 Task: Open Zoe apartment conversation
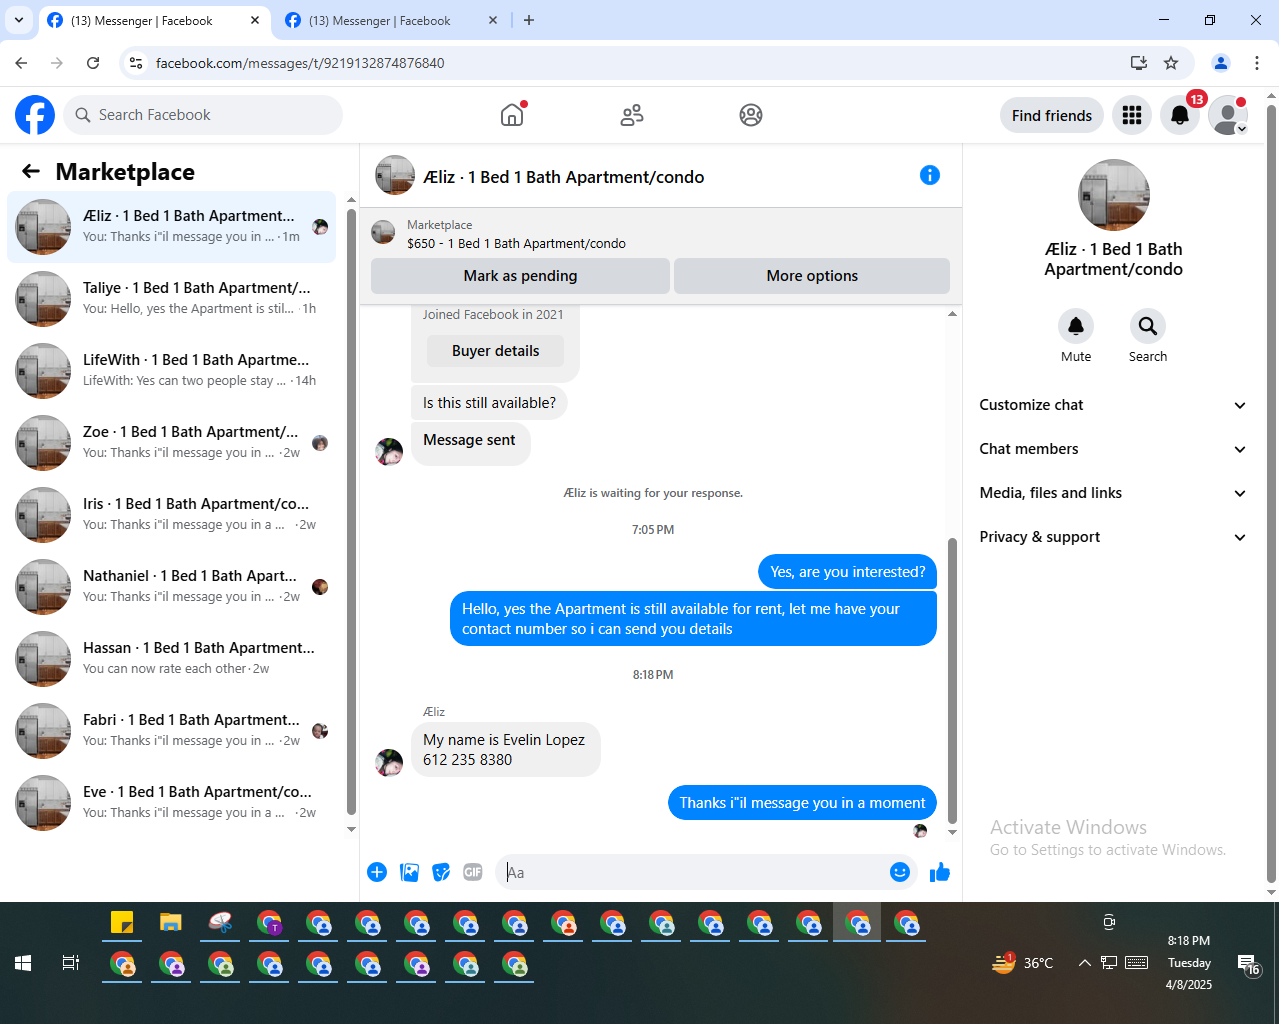tap(172, 443)
